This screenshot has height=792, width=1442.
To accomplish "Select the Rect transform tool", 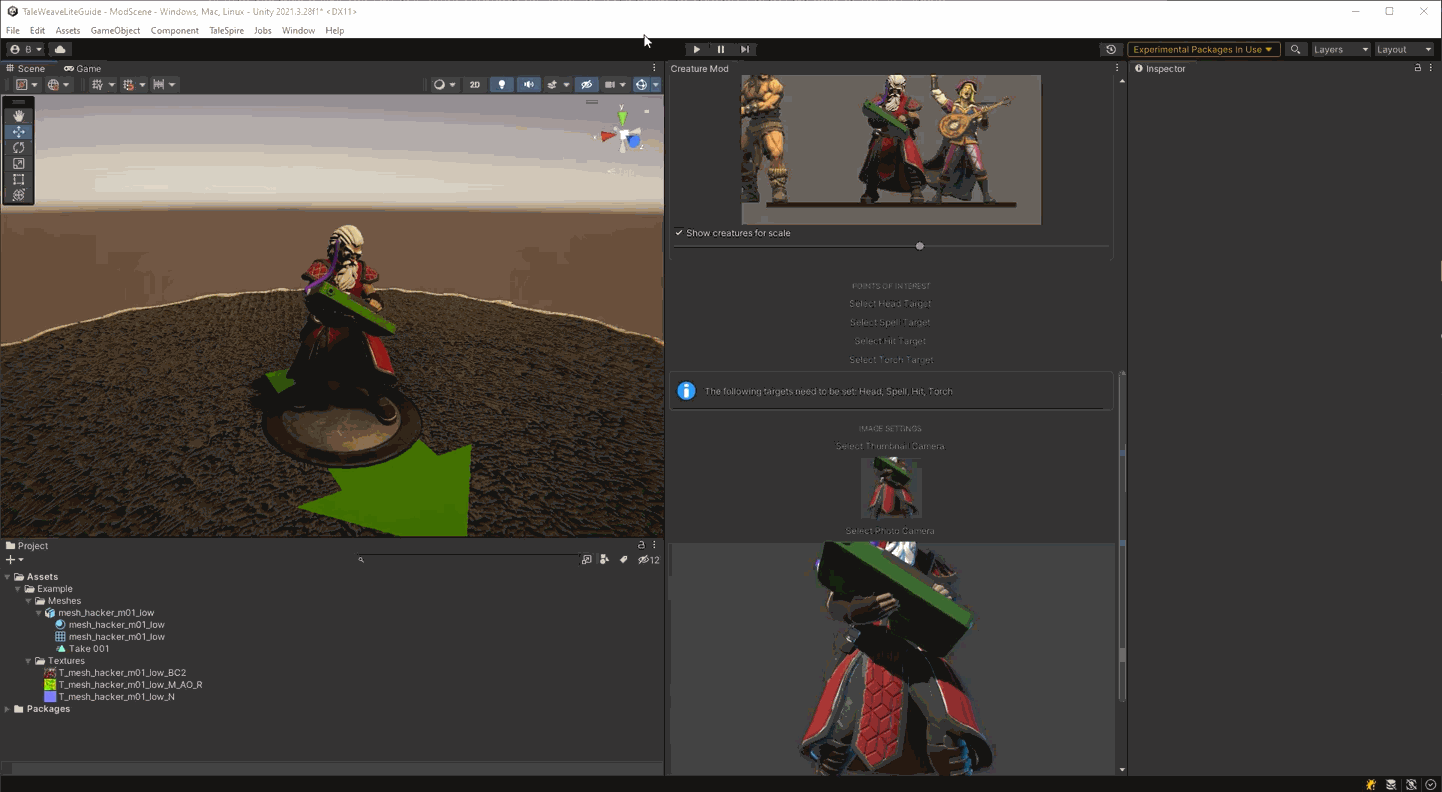I will tap(18, 180).
